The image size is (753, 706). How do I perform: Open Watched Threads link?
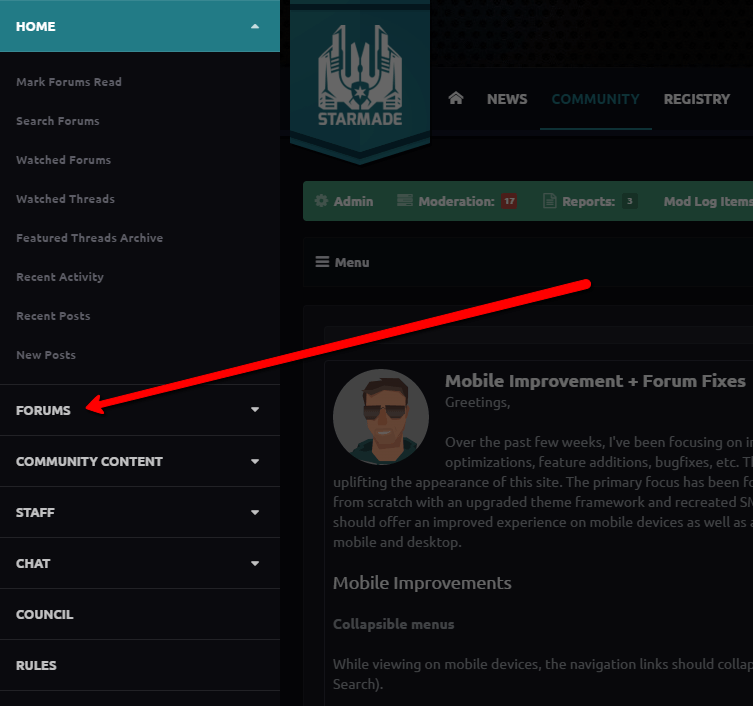coord(65,199)
